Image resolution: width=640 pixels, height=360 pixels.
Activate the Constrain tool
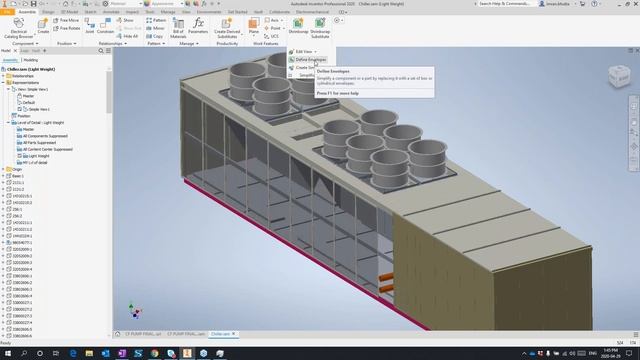click(x=105, y=26)
